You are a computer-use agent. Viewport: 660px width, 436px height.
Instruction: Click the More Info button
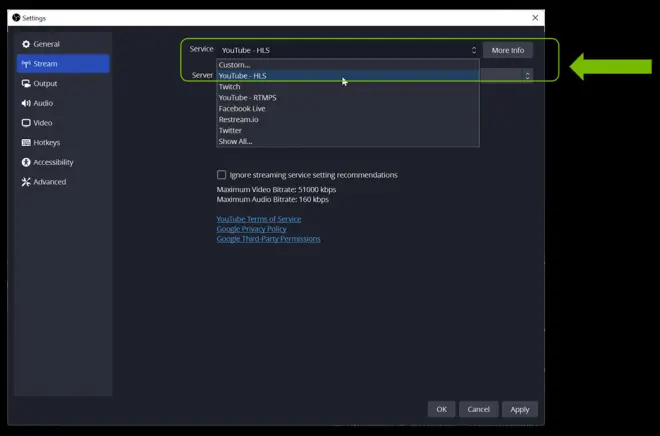508,50
